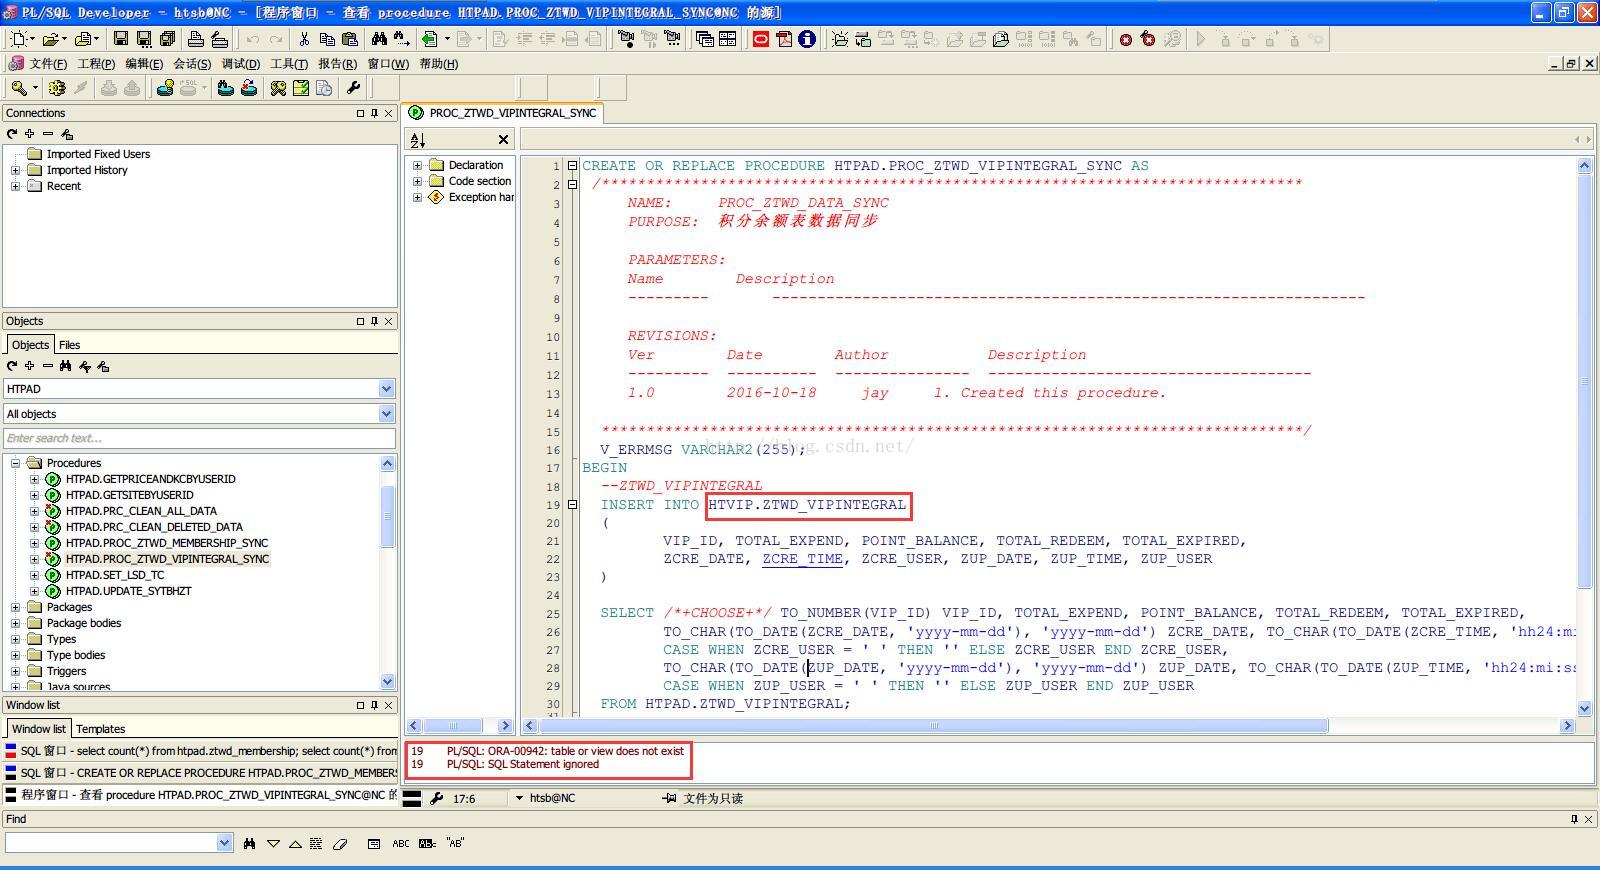Toggle the read-only pin in status bar
This screenshot has width=1600, height=870.
tap(669, 798)
